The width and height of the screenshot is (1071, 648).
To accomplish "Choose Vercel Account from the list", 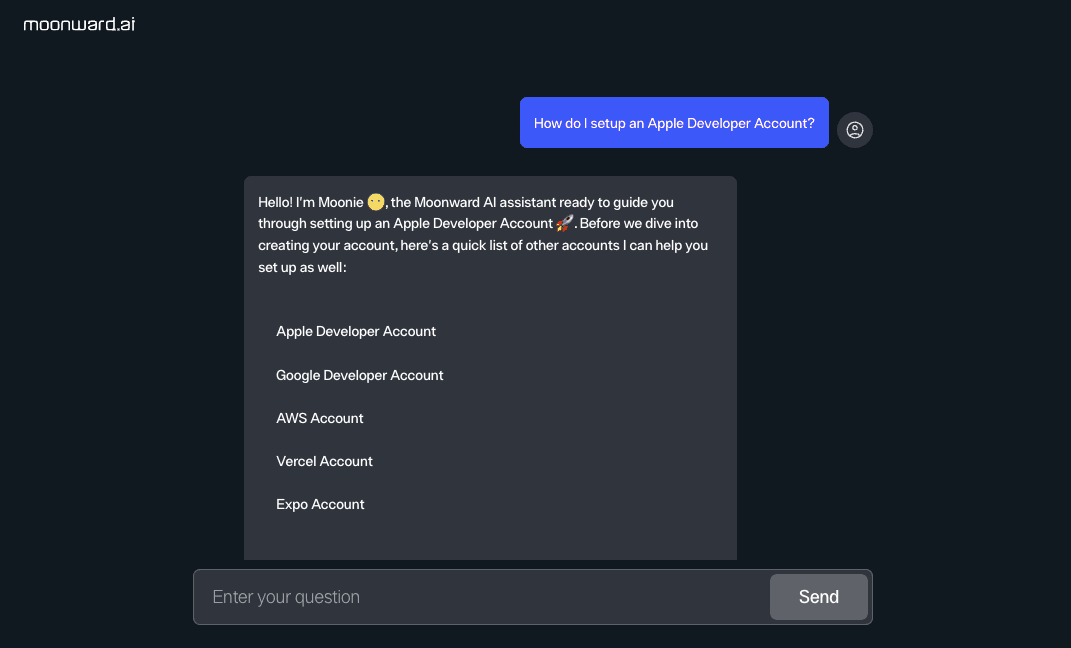I will [x=324, y=461].
